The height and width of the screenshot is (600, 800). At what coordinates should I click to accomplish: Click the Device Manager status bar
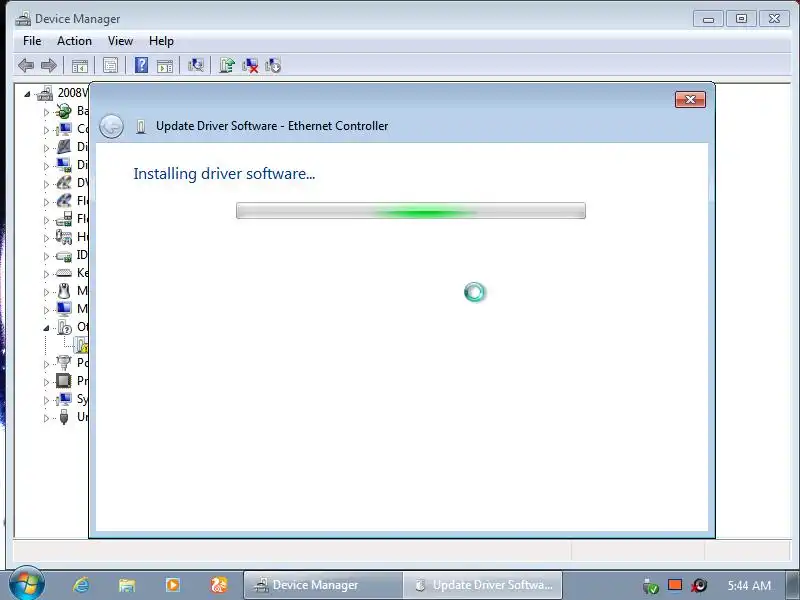[x=401, y=551]
